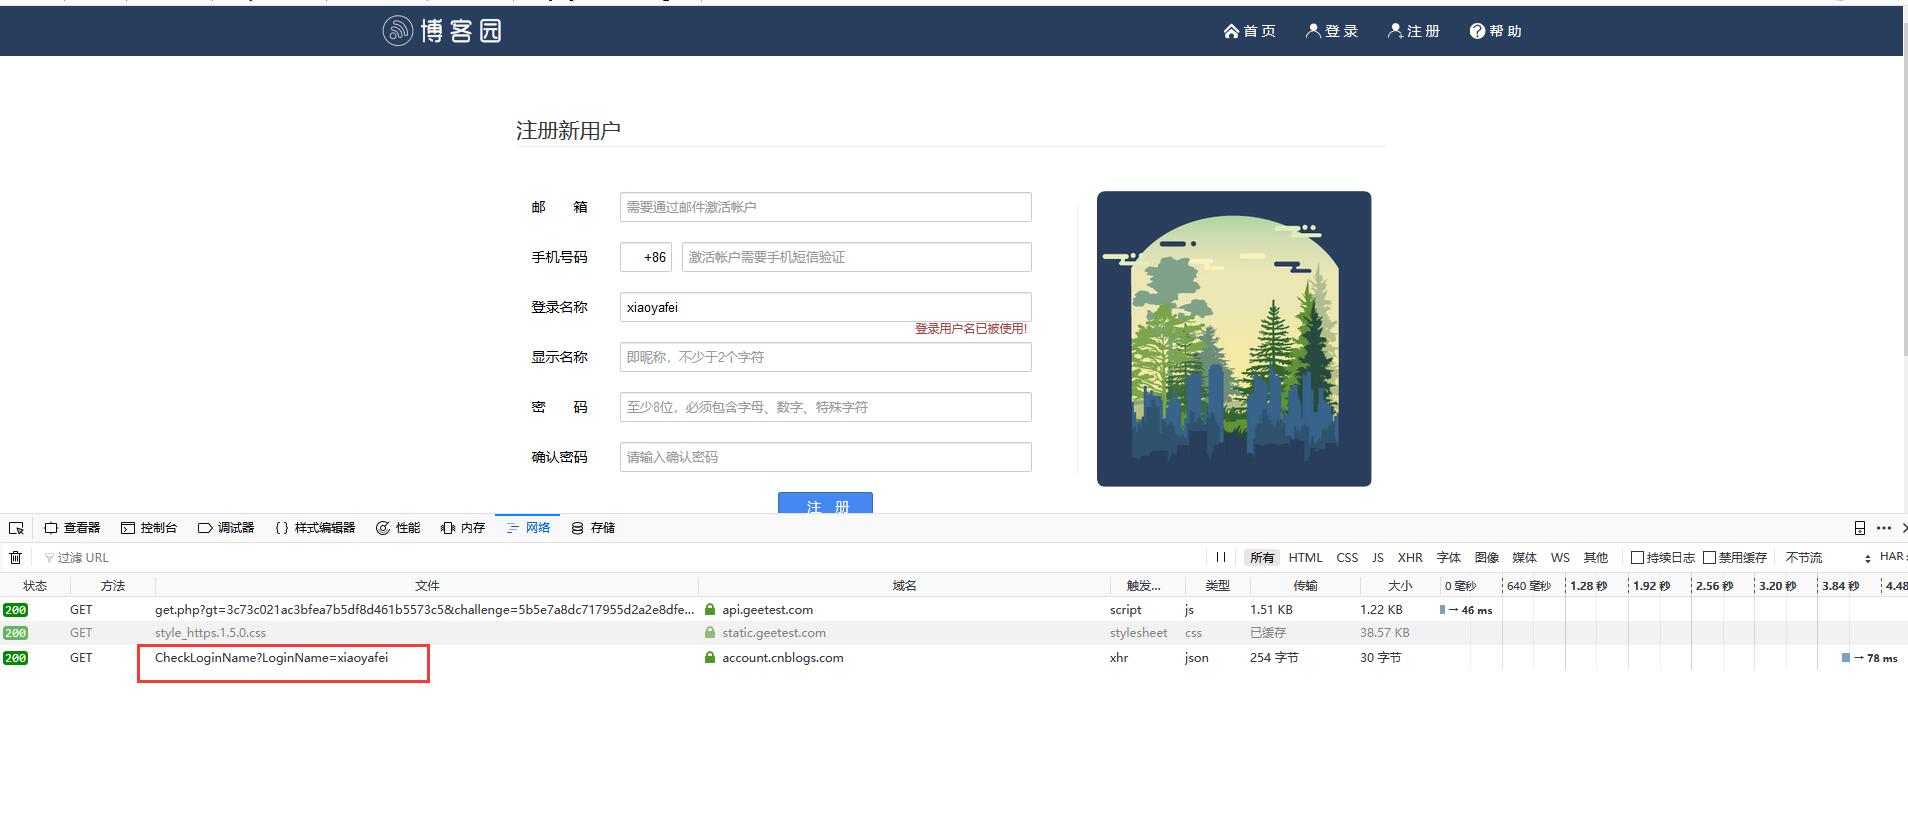Pause network request recording
Image resolution: width=1908 pixels, height=837 pixels.
(x=1220, y=558)
